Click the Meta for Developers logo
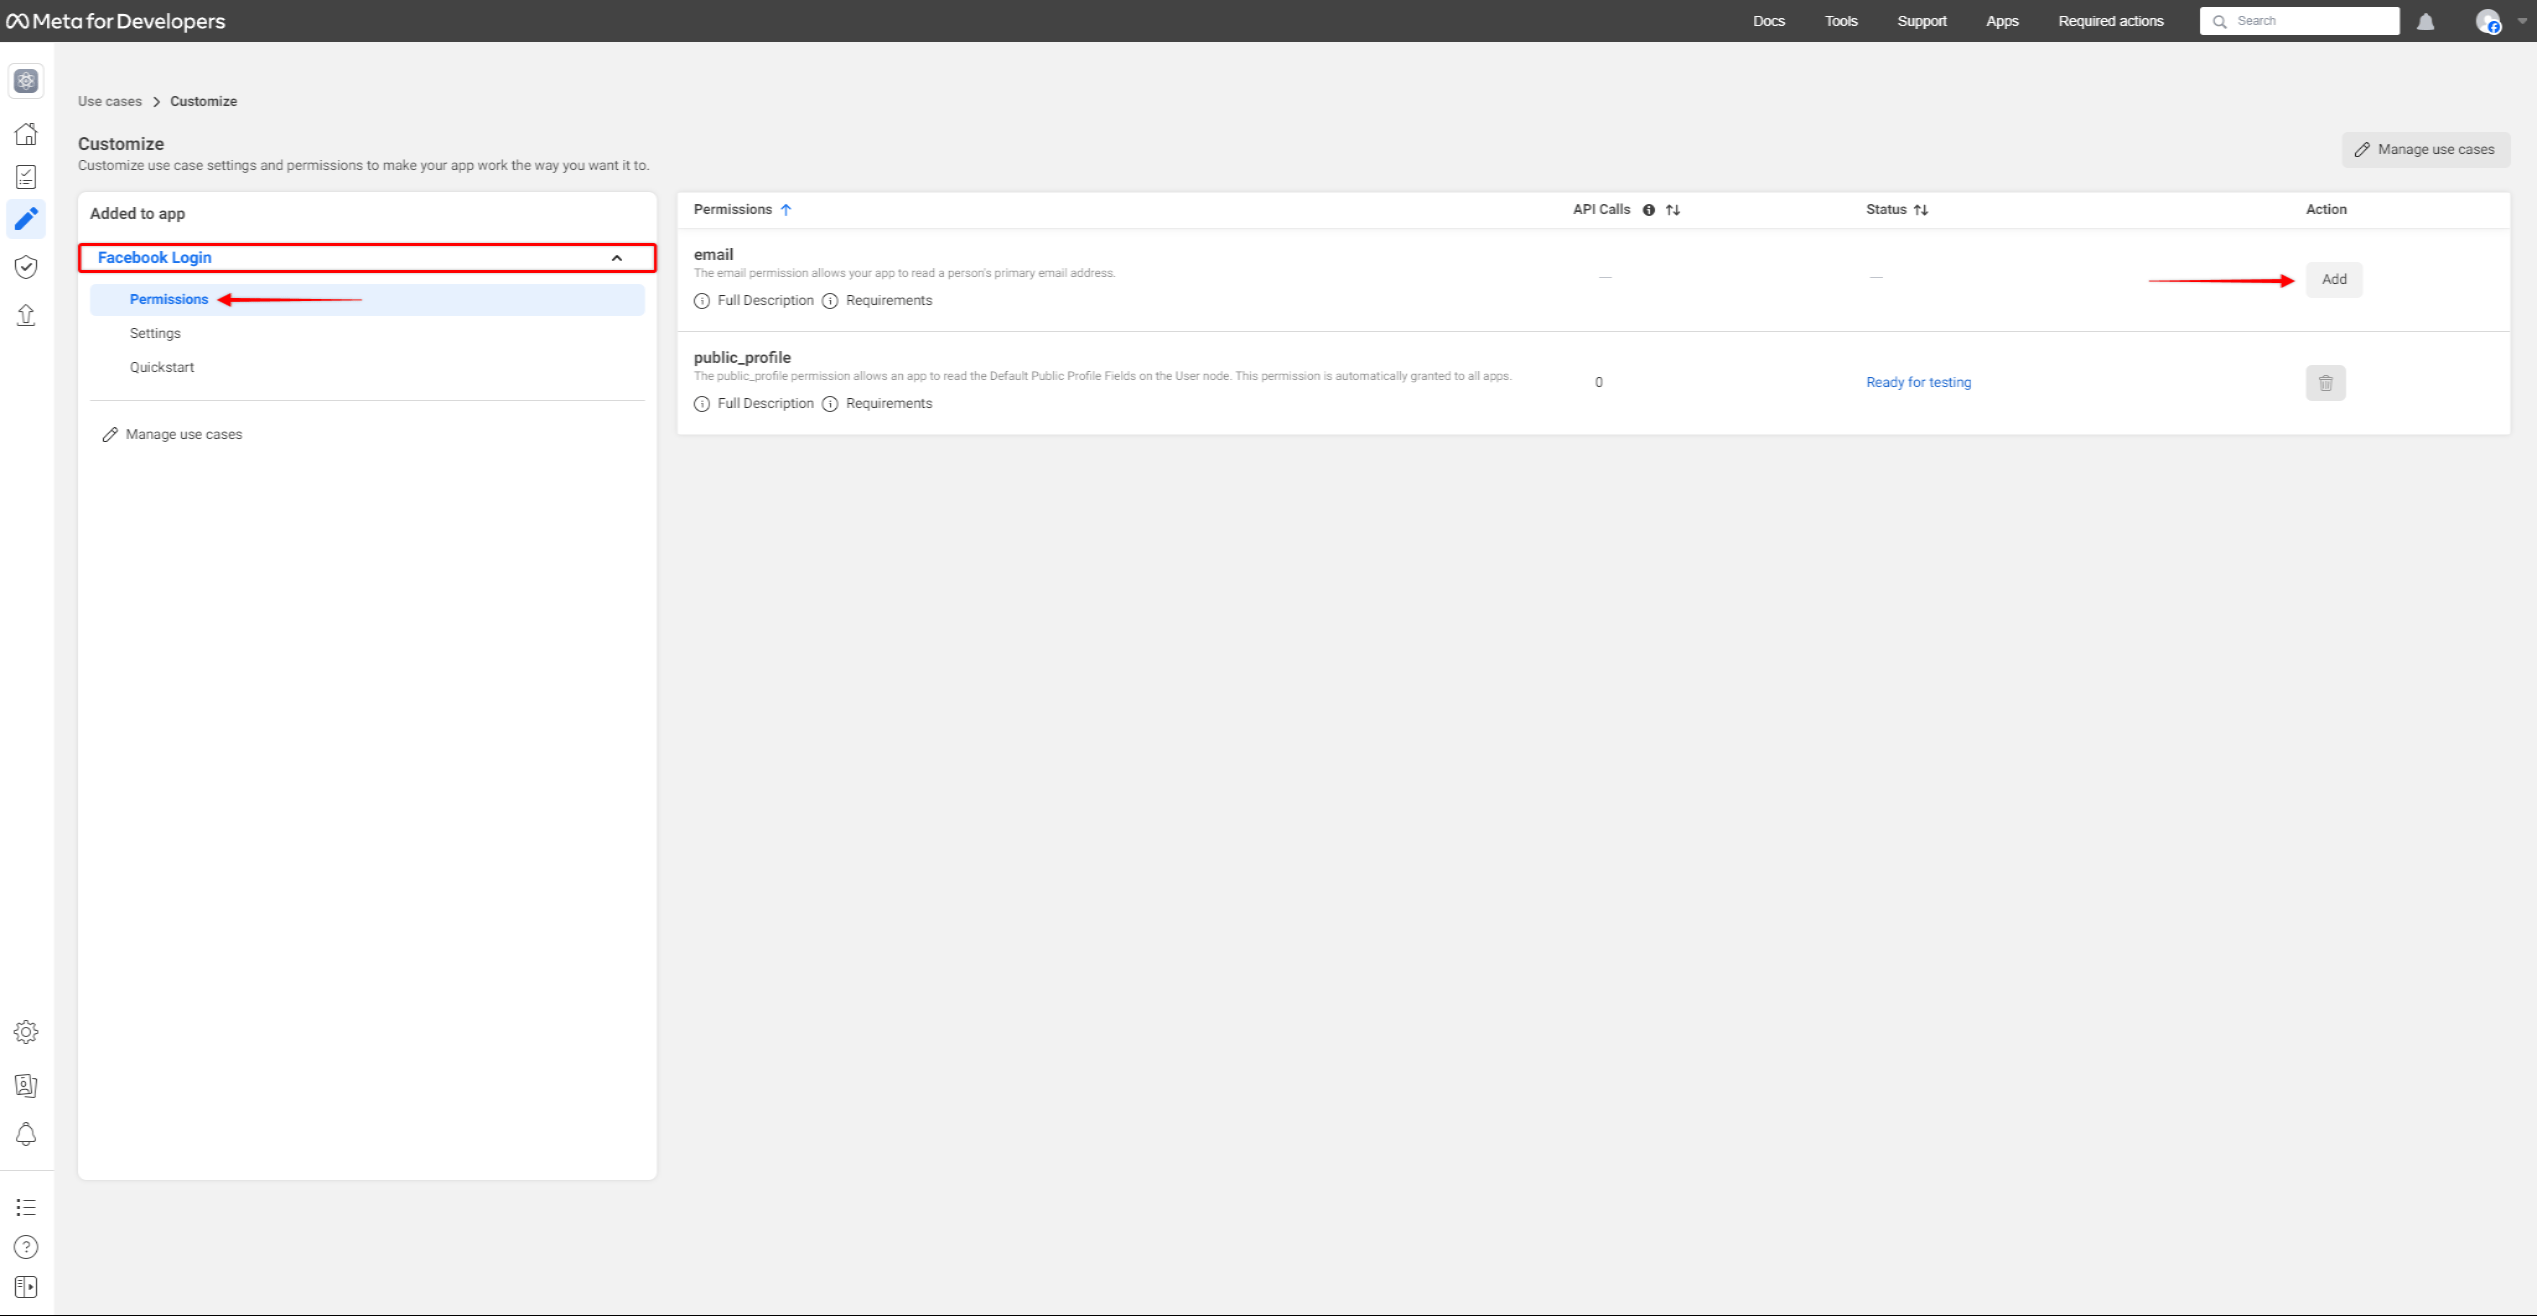2537x1316 pixels. [x=116, y=21]
